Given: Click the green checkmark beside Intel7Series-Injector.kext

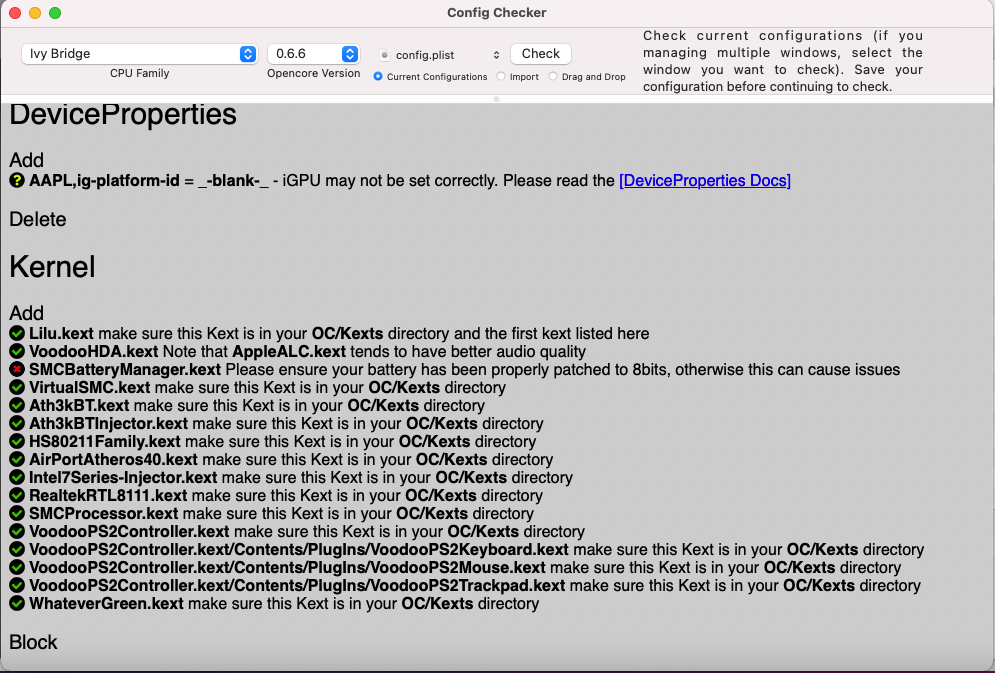Looking at the screenshot, I should pyautogui.click(x=17, y=477).
